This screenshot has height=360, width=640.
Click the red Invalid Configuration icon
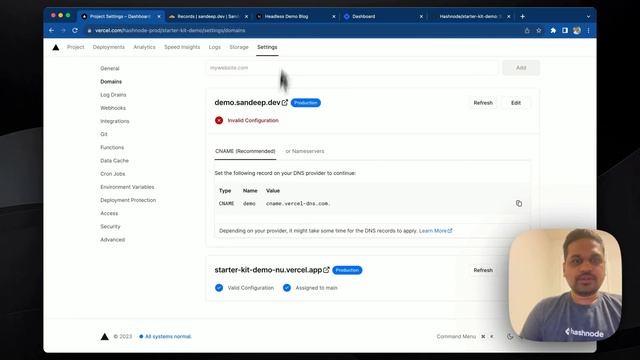219,120
